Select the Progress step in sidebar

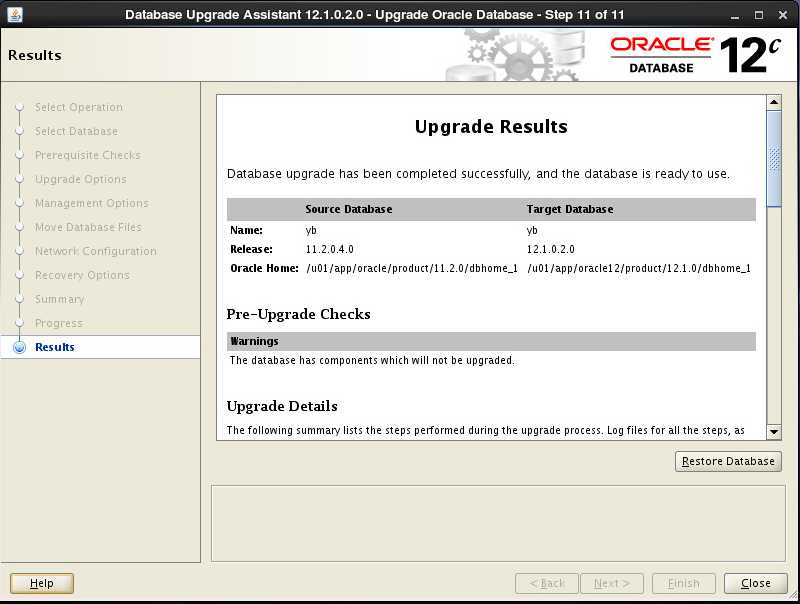pos(59,323)
